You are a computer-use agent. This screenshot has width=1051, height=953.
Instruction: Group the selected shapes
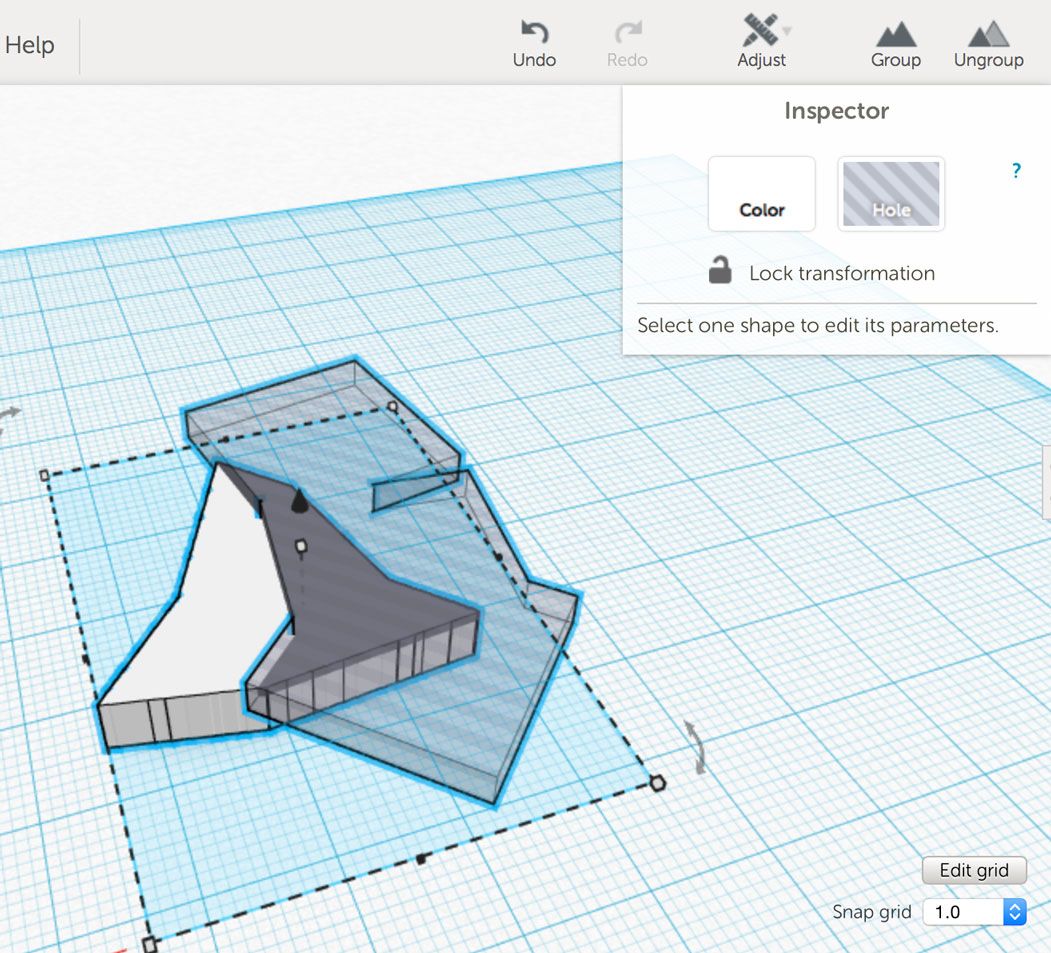click(x=895, y=34)
